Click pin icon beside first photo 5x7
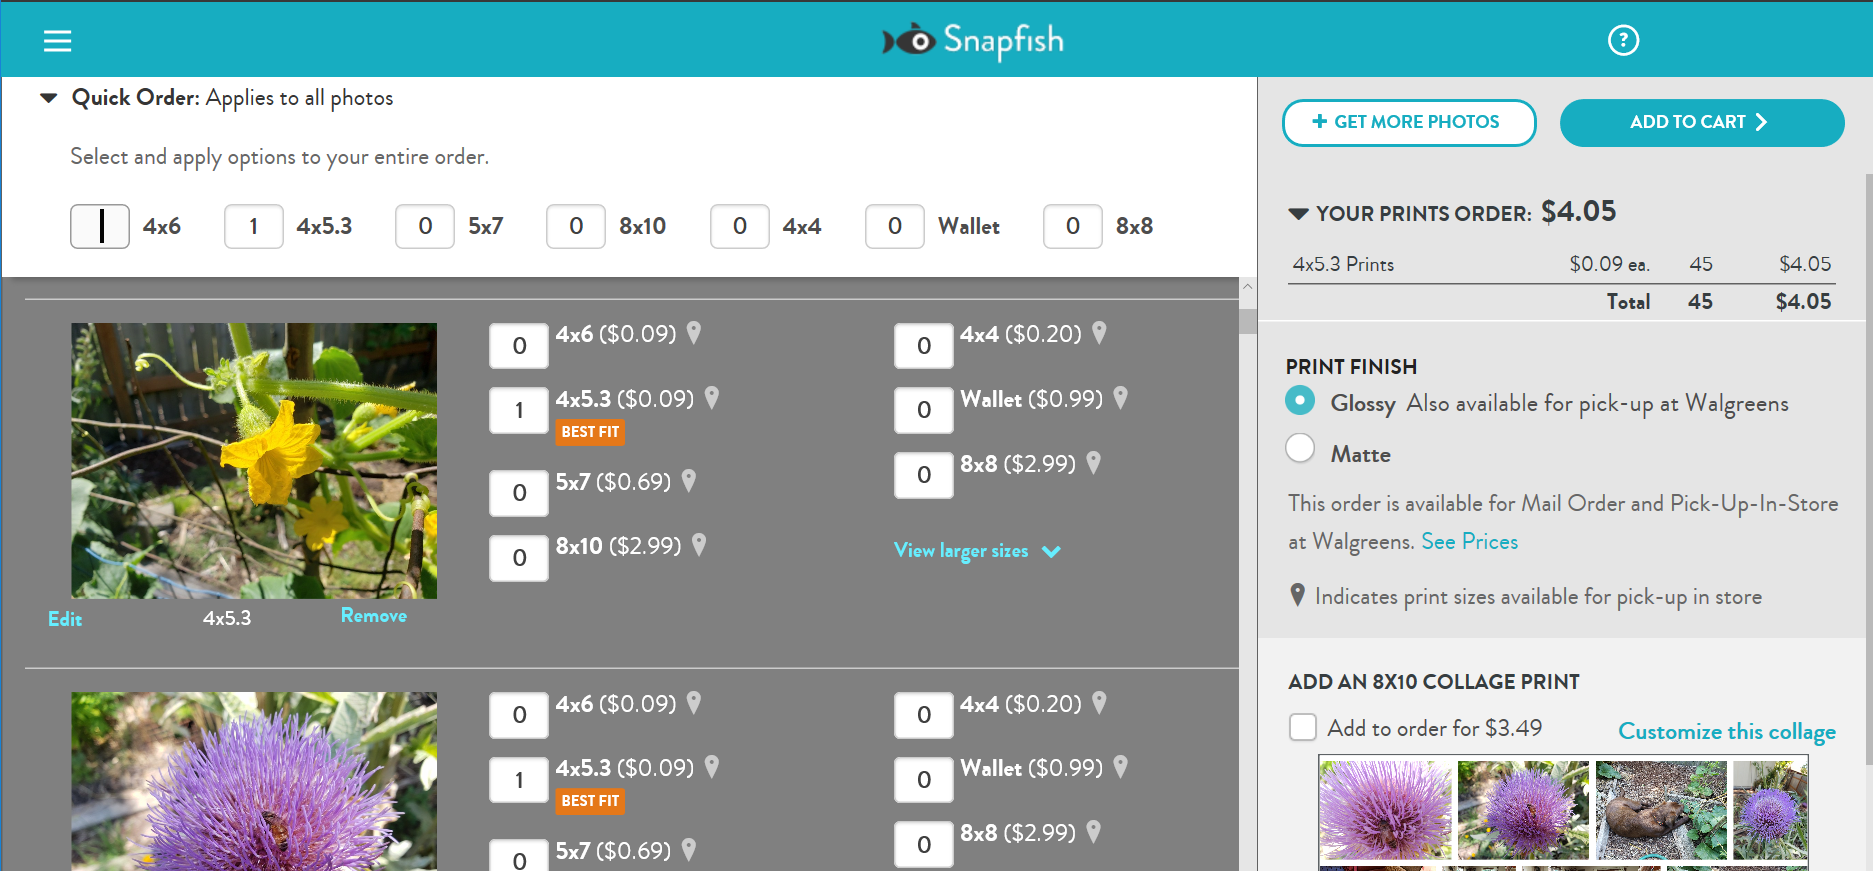Screen dimensions: 1873x871 click(689, 481)
